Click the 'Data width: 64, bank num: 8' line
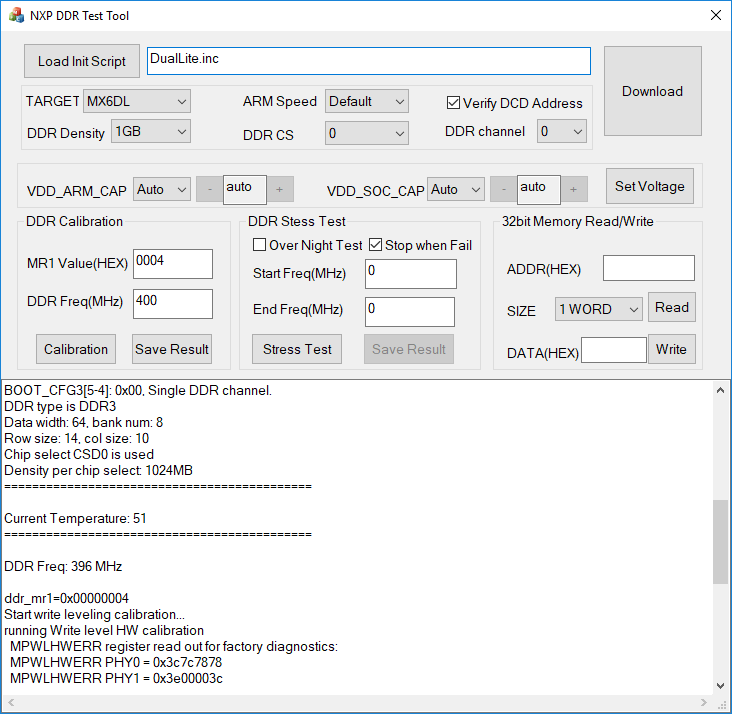This screenshot has width=732, height=714. click(84, 422)
